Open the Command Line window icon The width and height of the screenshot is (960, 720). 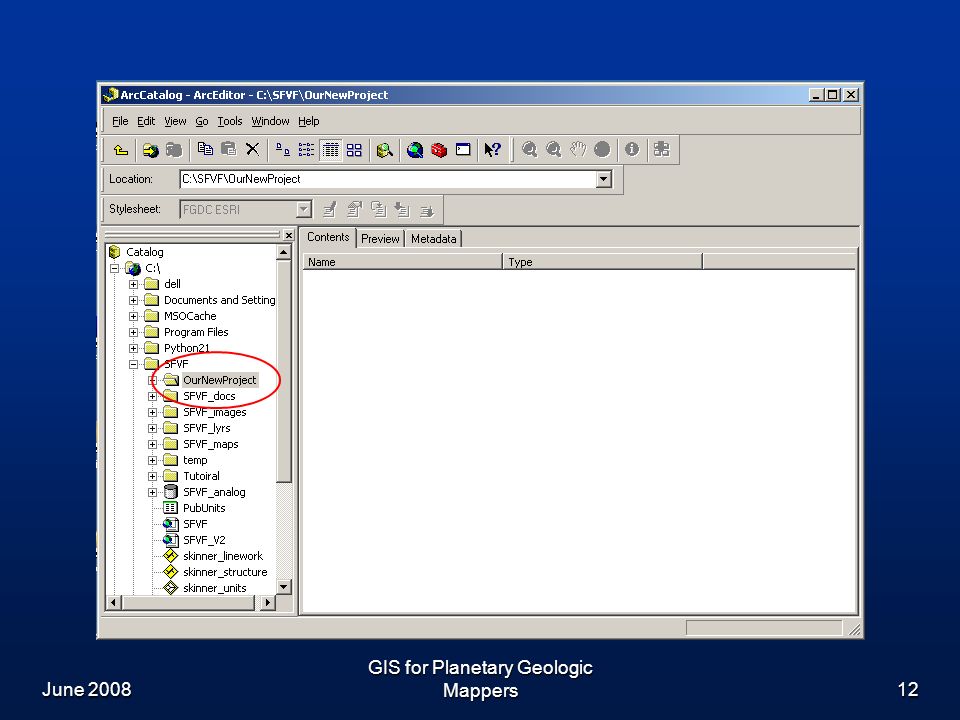point(463,149)
